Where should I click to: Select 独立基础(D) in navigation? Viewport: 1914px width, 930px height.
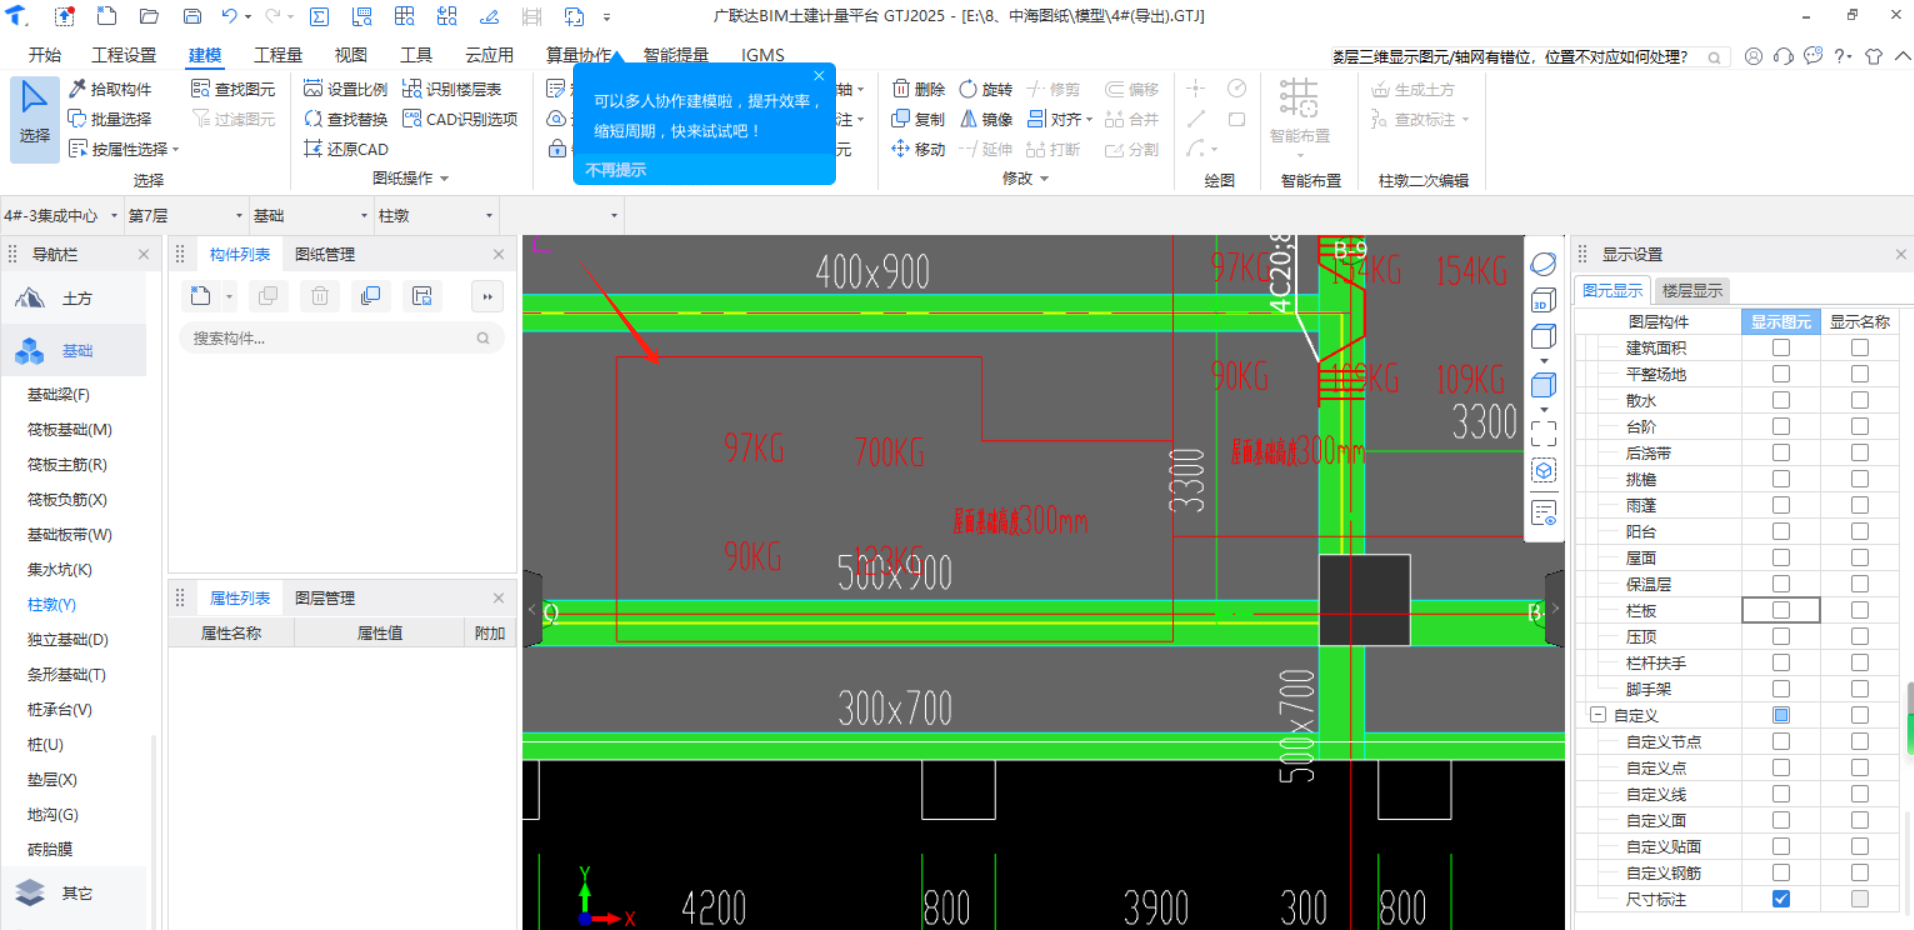click(x=67, y=639)
